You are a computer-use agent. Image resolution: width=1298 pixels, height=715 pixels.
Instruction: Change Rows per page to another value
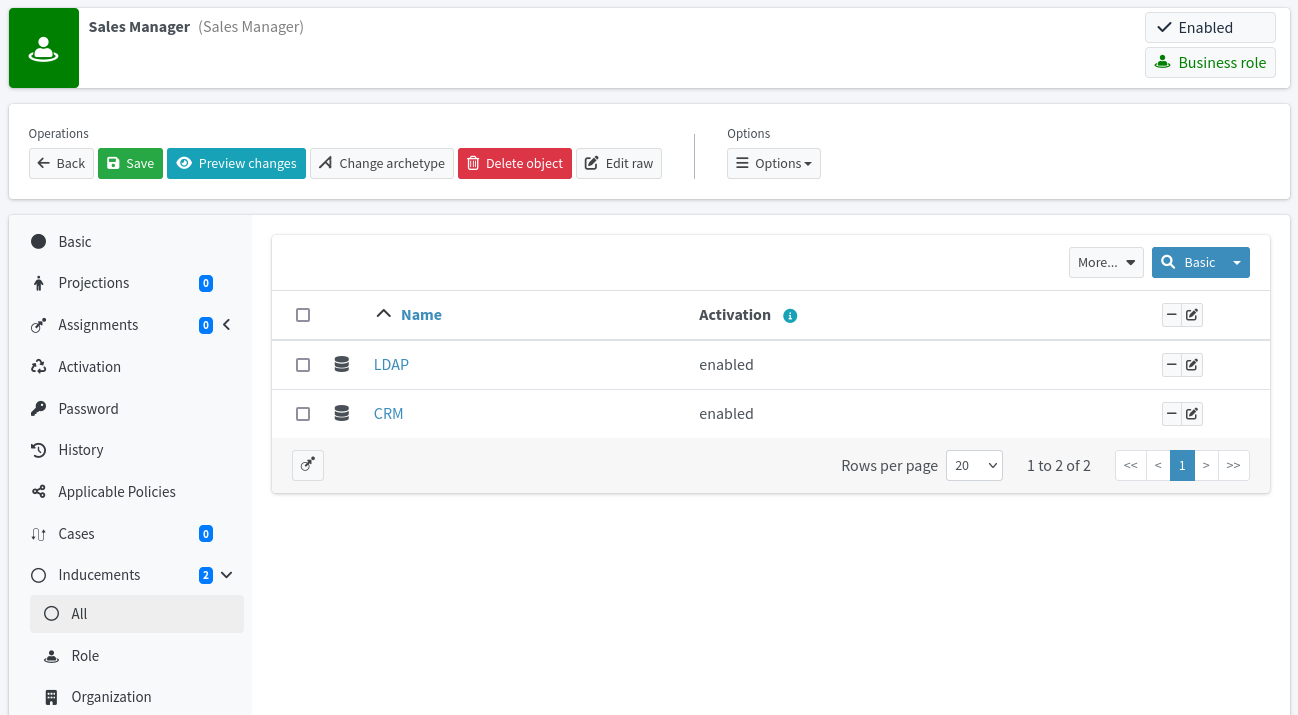[974, 465]
